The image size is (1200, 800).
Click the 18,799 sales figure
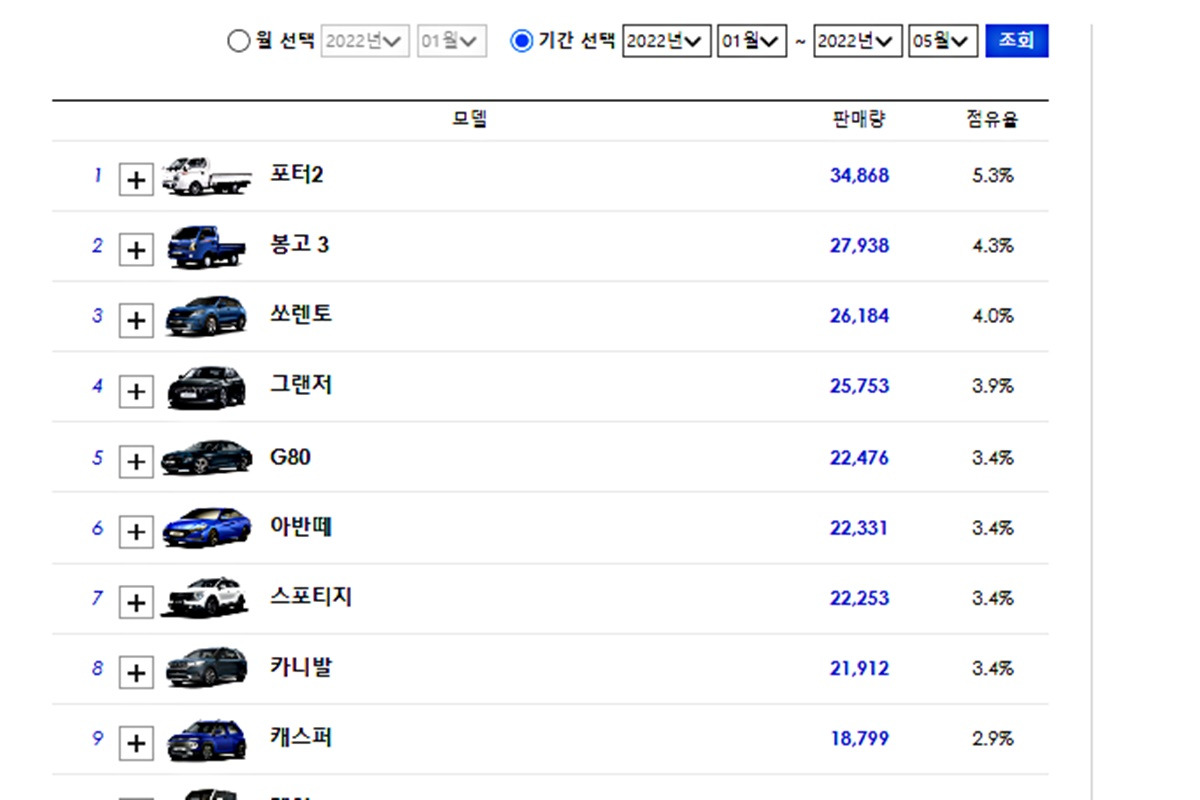(859, 739)
